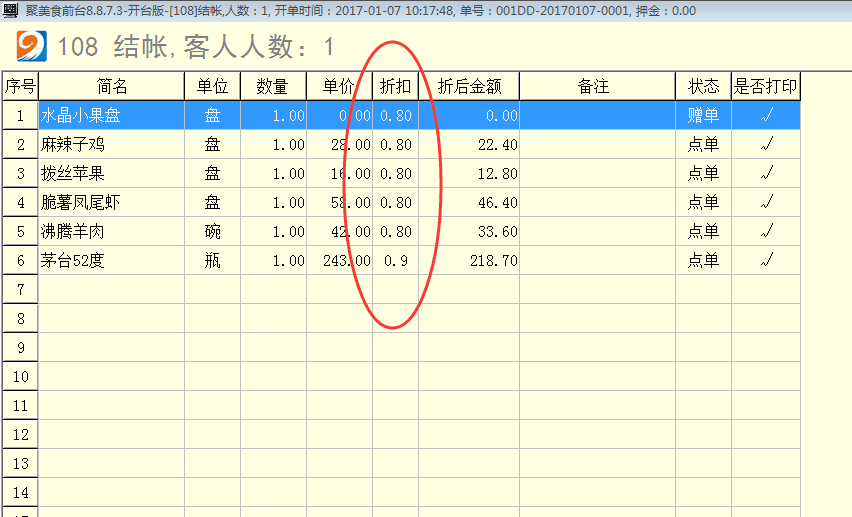This screenshot has width=852, height=517.
Task: Click discount cell 0.9 for 茅台52度
Action: tap(395, 261)
